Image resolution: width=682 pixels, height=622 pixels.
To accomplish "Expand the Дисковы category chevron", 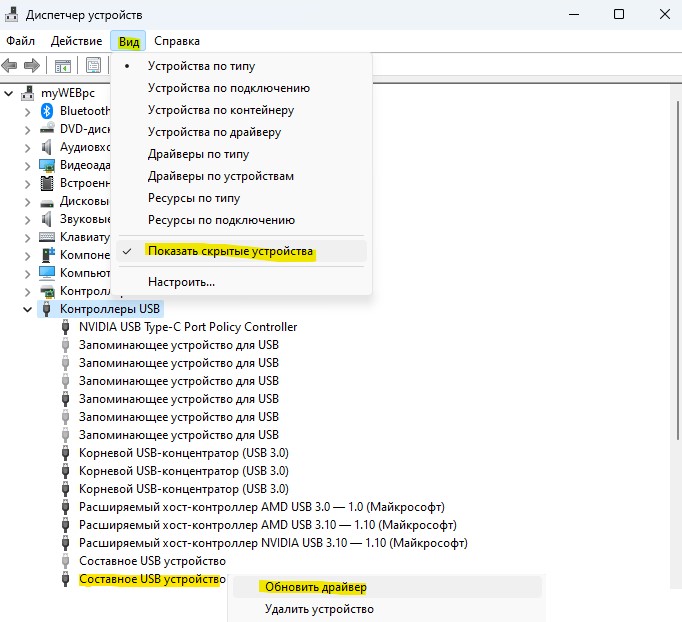I will click(27, 202).
